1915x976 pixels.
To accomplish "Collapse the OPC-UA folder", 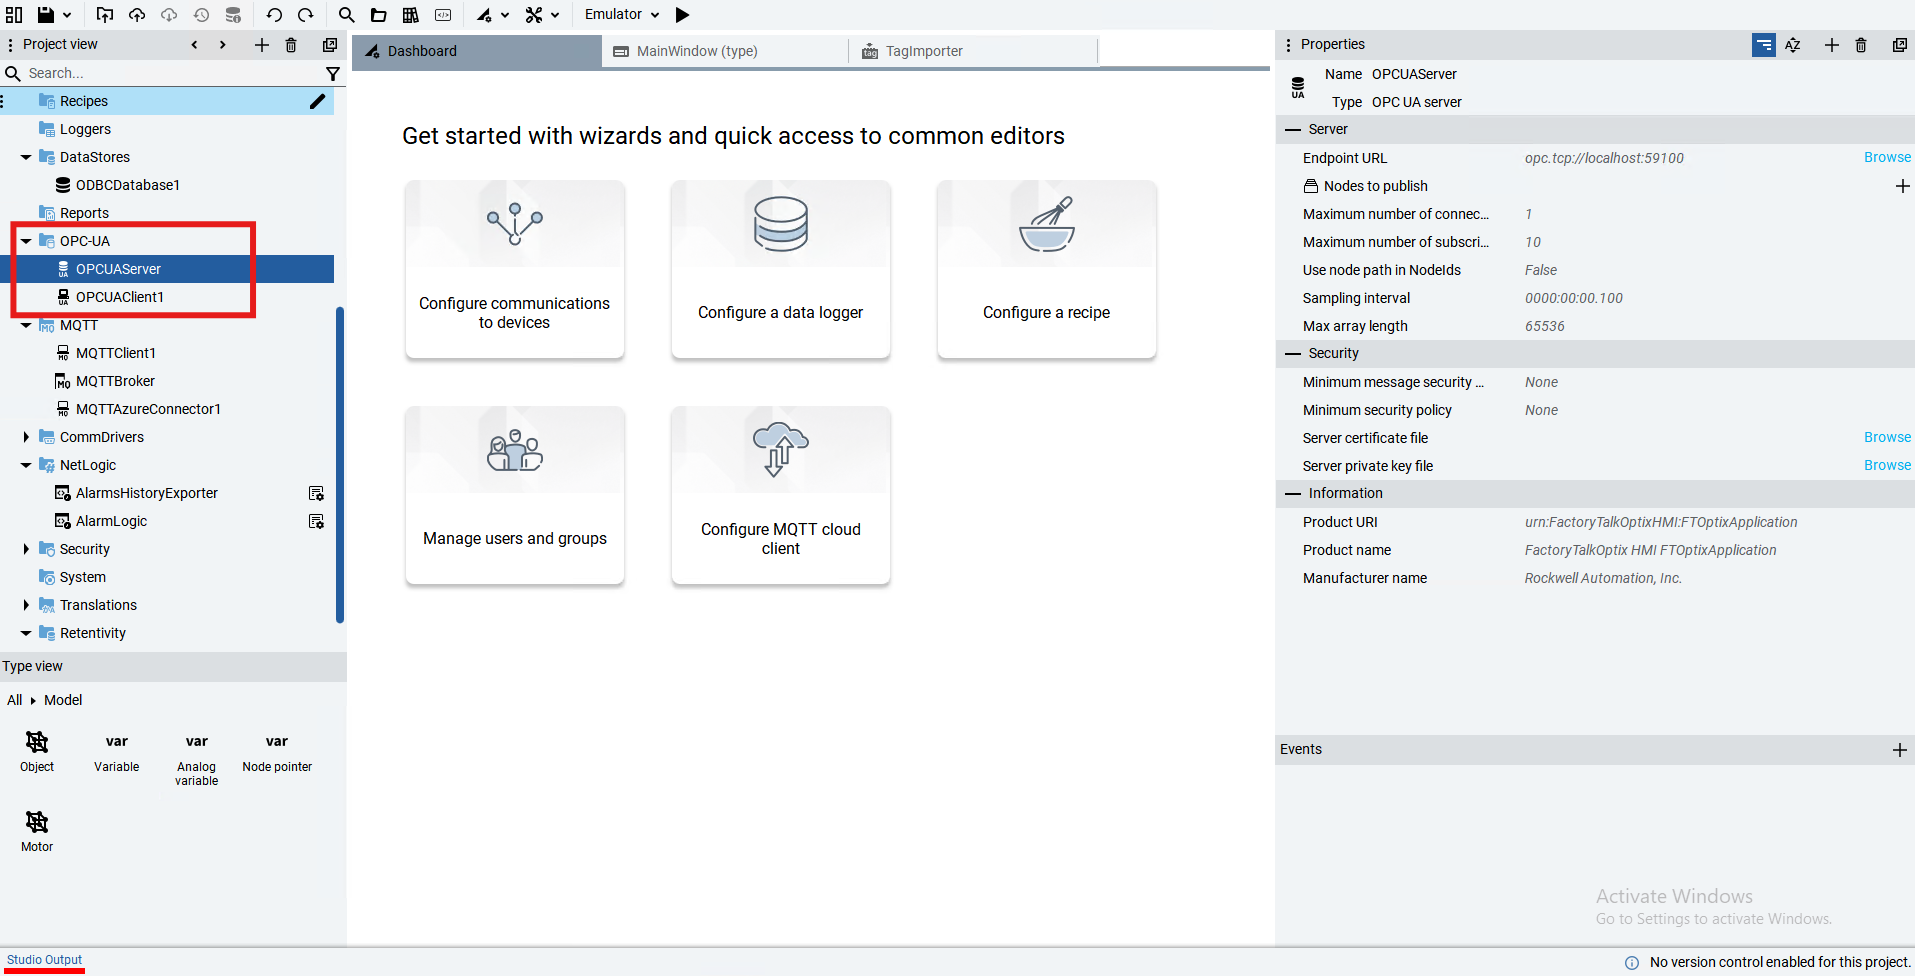I will [x=26, y=241].
